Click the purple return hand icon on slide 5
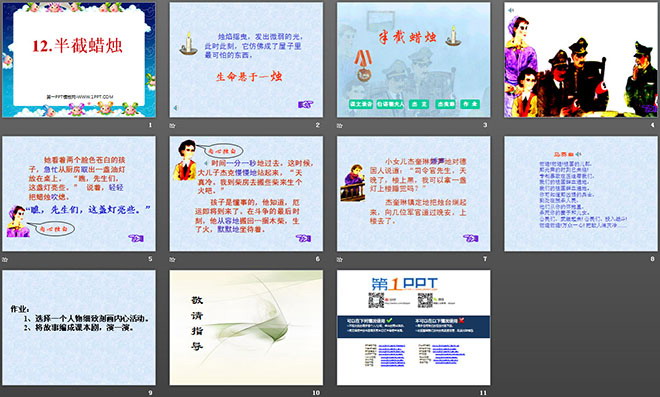 tap(136, 238)
